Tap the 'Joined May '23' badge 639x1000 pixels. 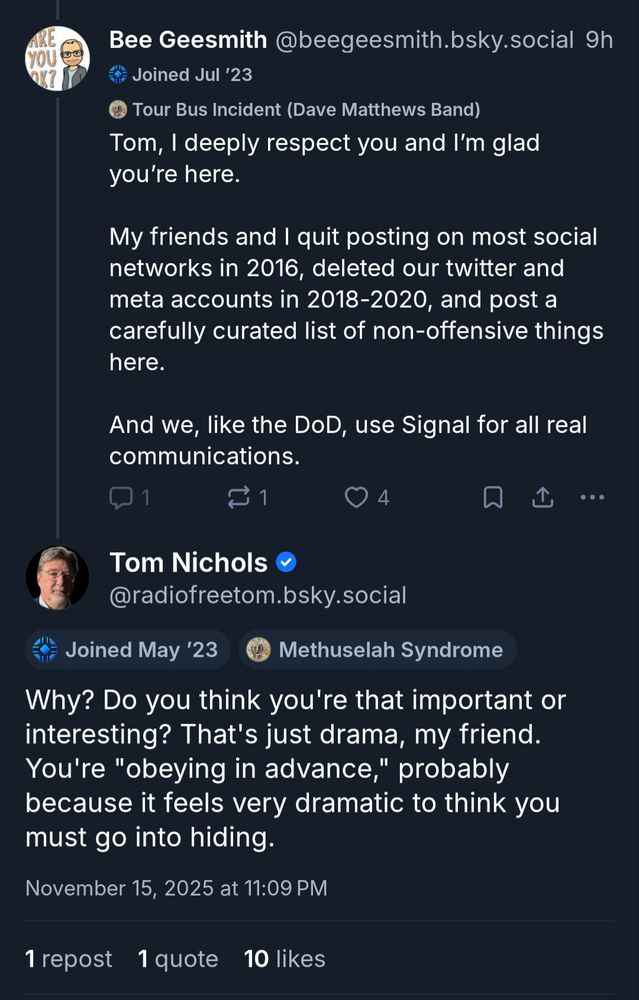128,650
